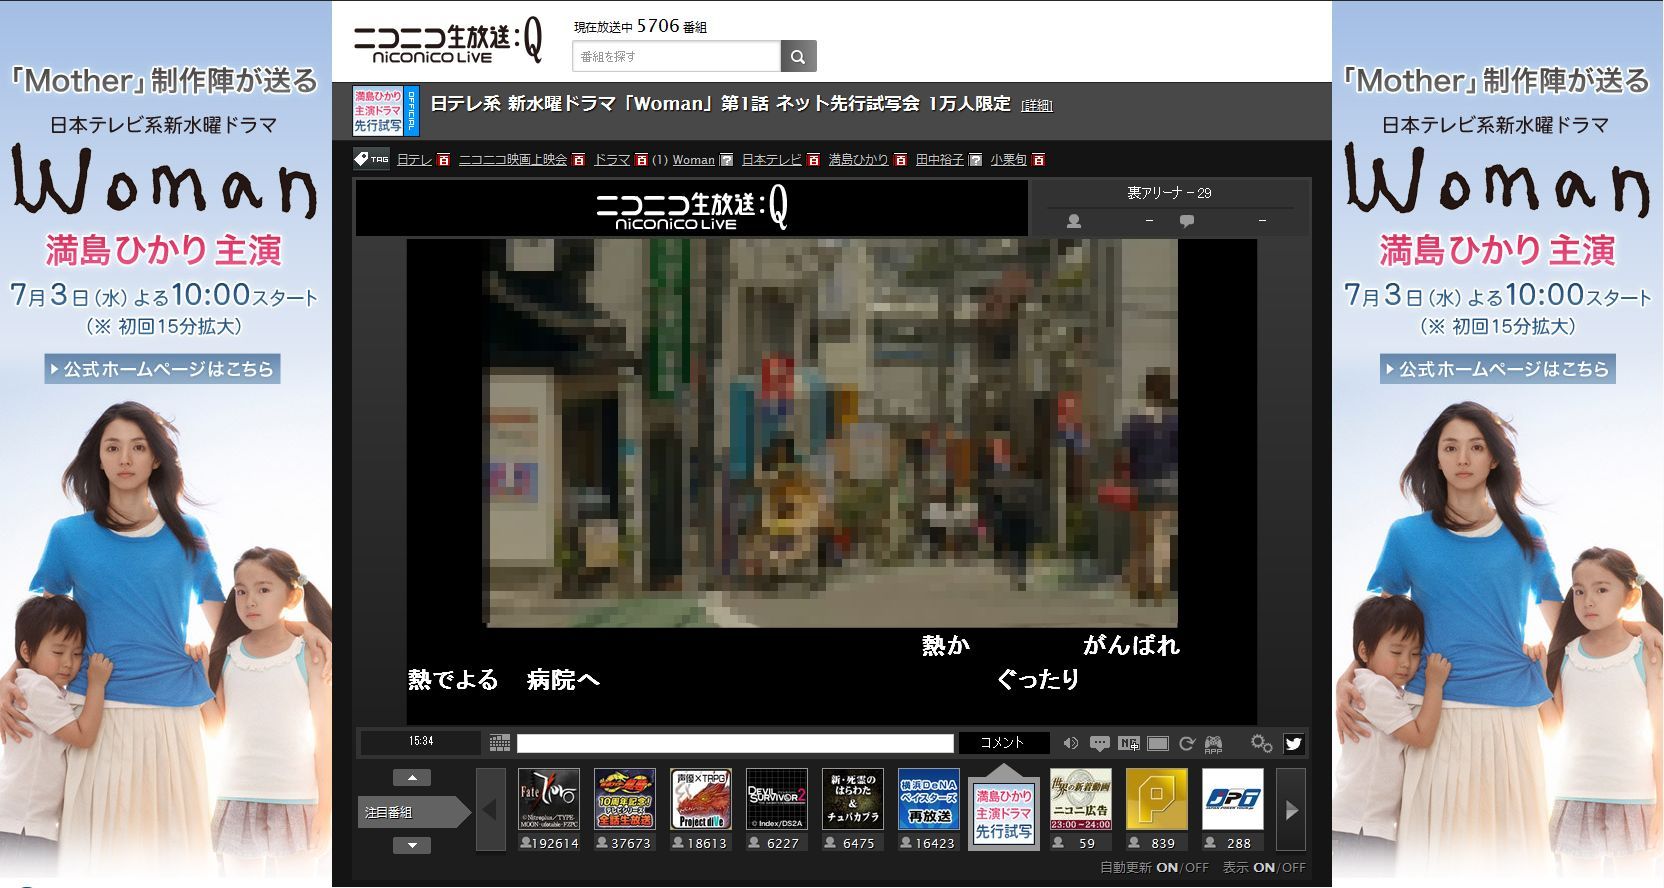Open player settings gears icon
Screen dimensions: 1664x888
1261,743
